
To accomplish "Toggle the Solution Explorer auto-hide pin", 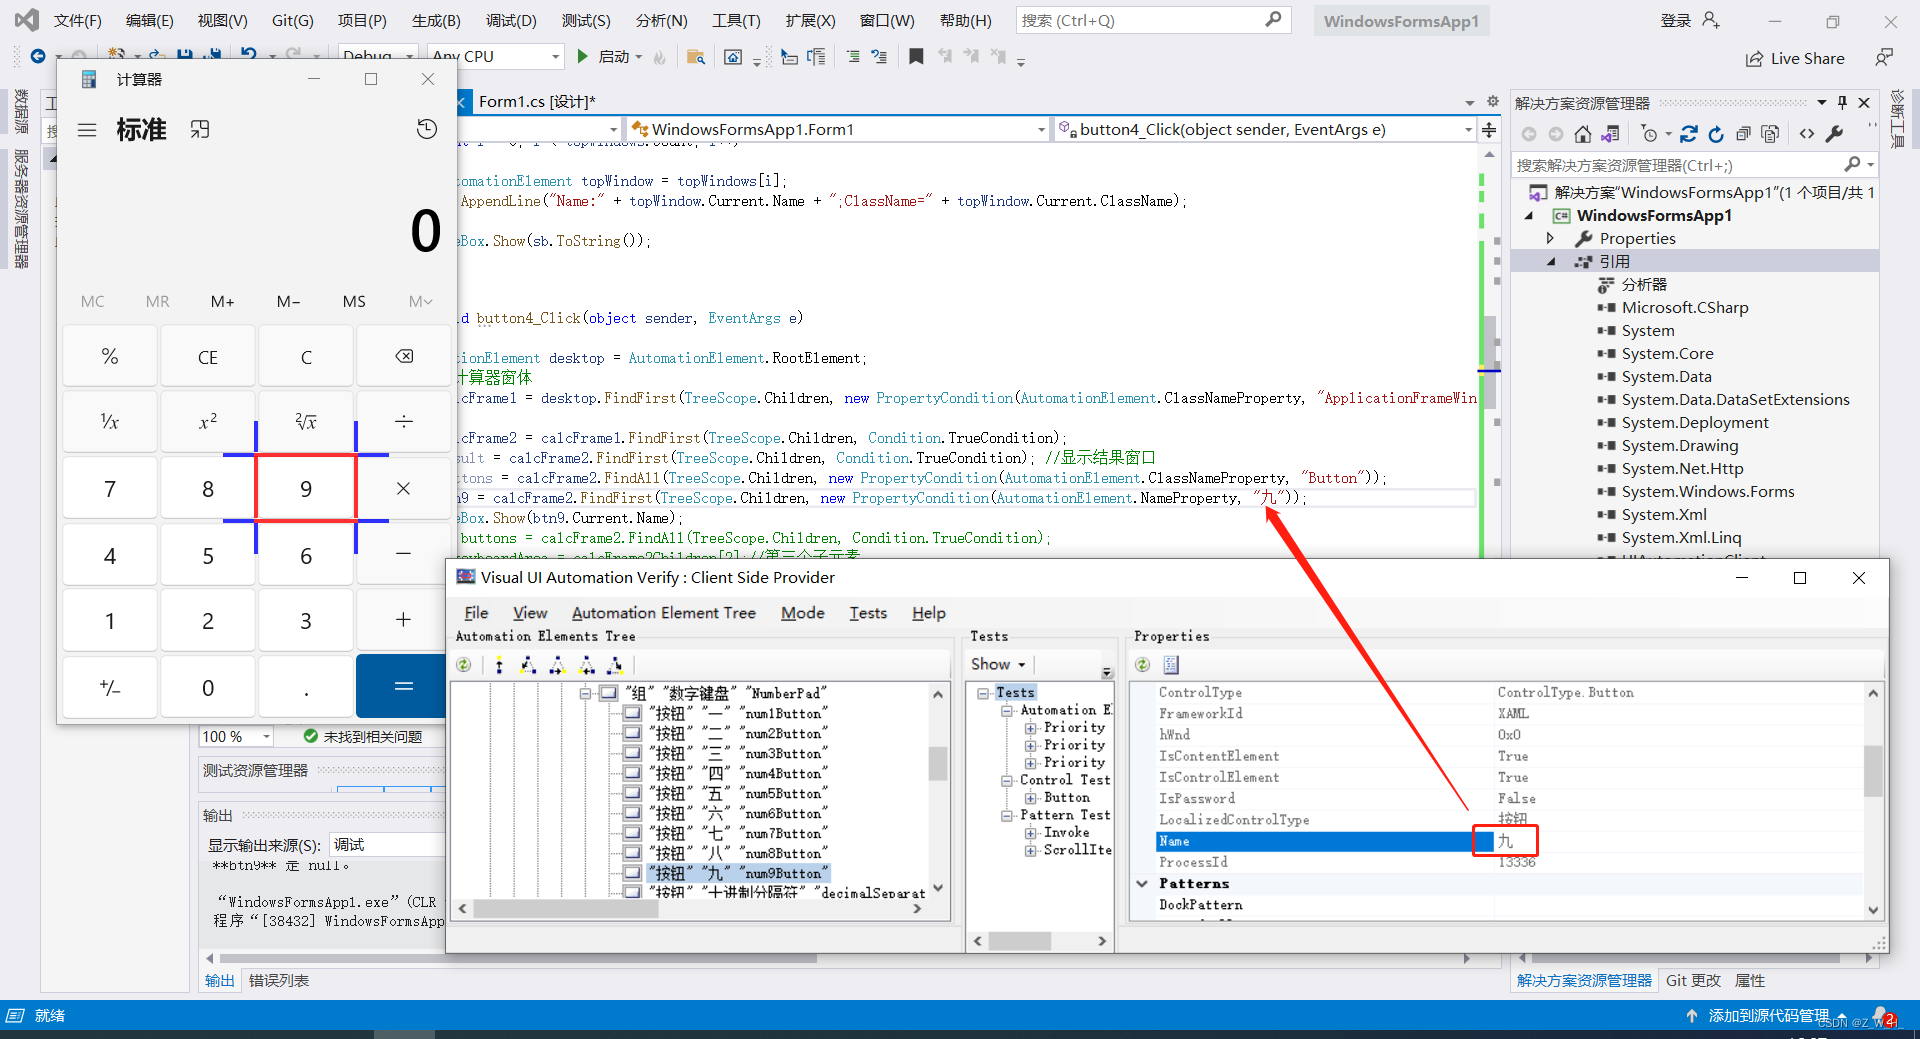I will 1842,102.
